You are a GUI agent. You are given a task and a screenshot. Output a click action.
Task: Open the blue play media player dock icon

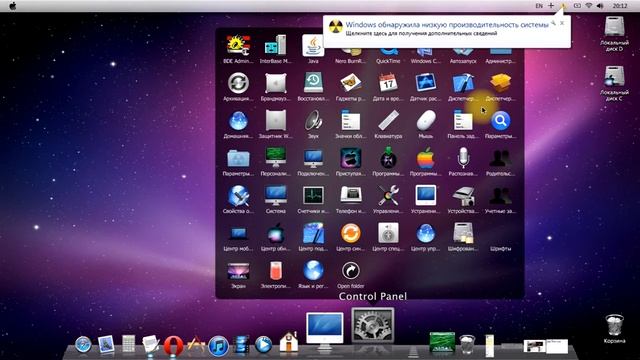[263, 344]
